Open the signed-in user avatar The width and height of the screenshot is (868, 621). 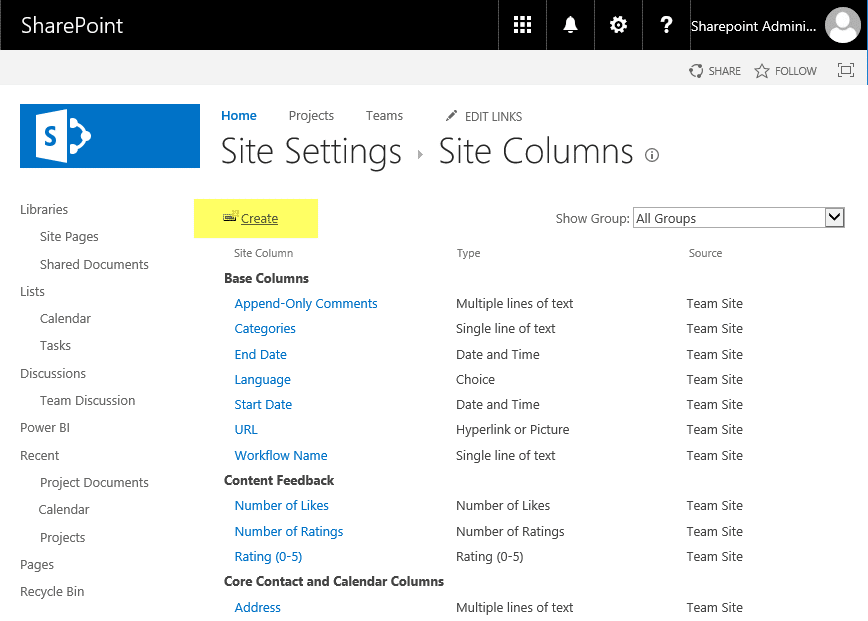(x=842, y=25)
